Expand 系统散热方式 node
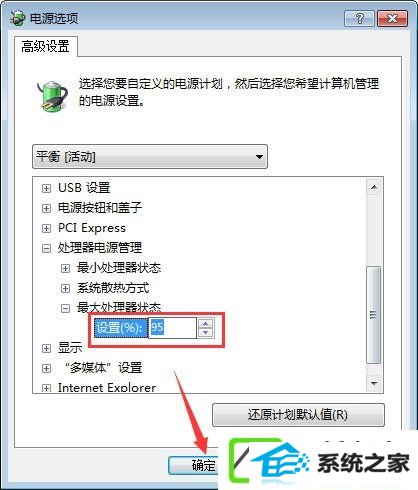Screen dimensions: 418x490 coord(65,289)
